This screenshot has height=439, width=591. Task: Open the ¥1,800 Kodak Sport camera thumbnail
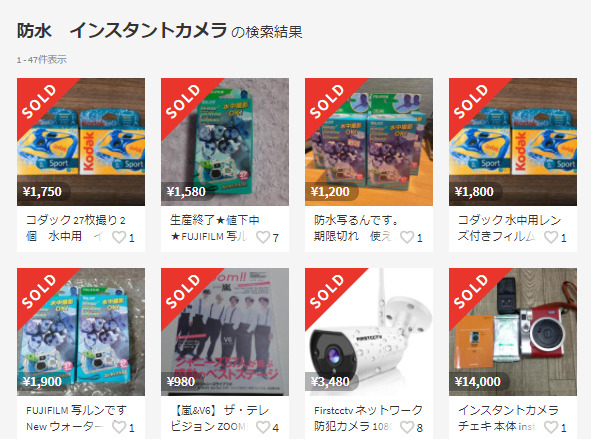(513, 142)
